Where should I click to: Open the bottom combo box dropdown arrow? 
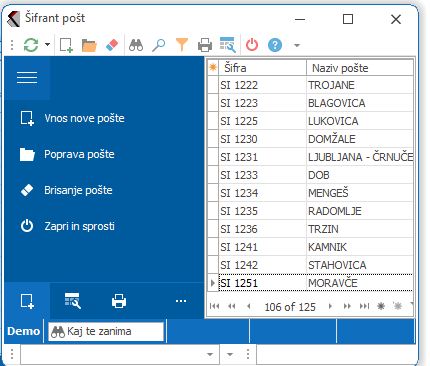coord(210,354)
